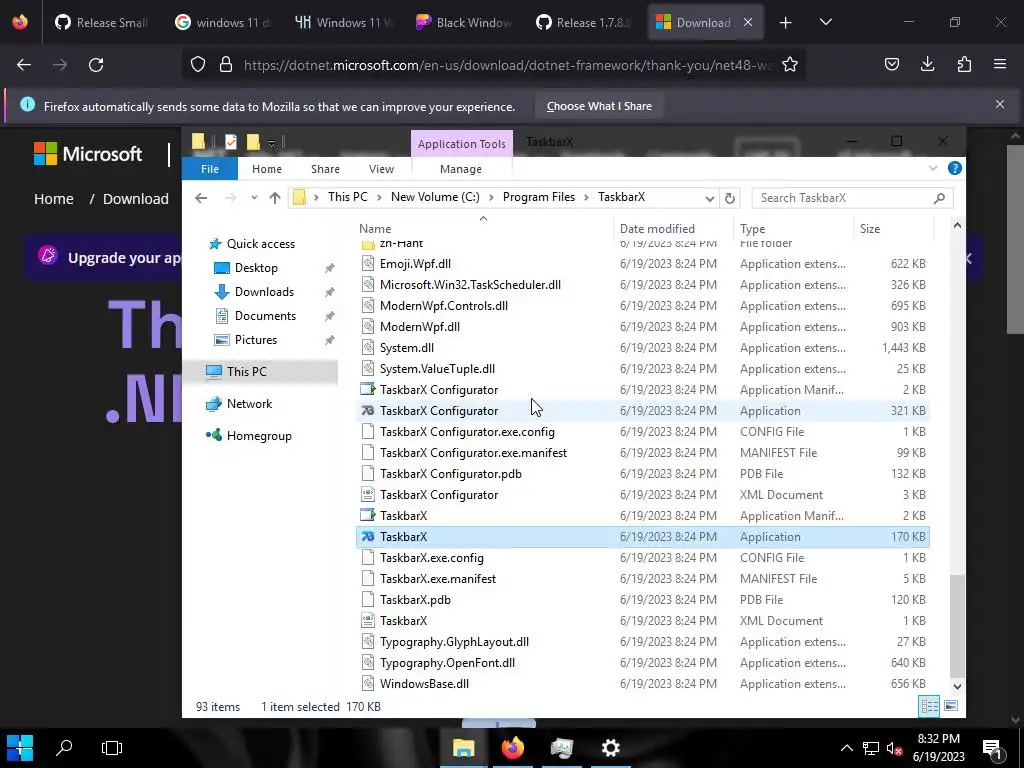Open the quick access toolbar customize dropdown
This screenshot has width=1024, height=768.
pyautogui.click(x=272, y=142)
